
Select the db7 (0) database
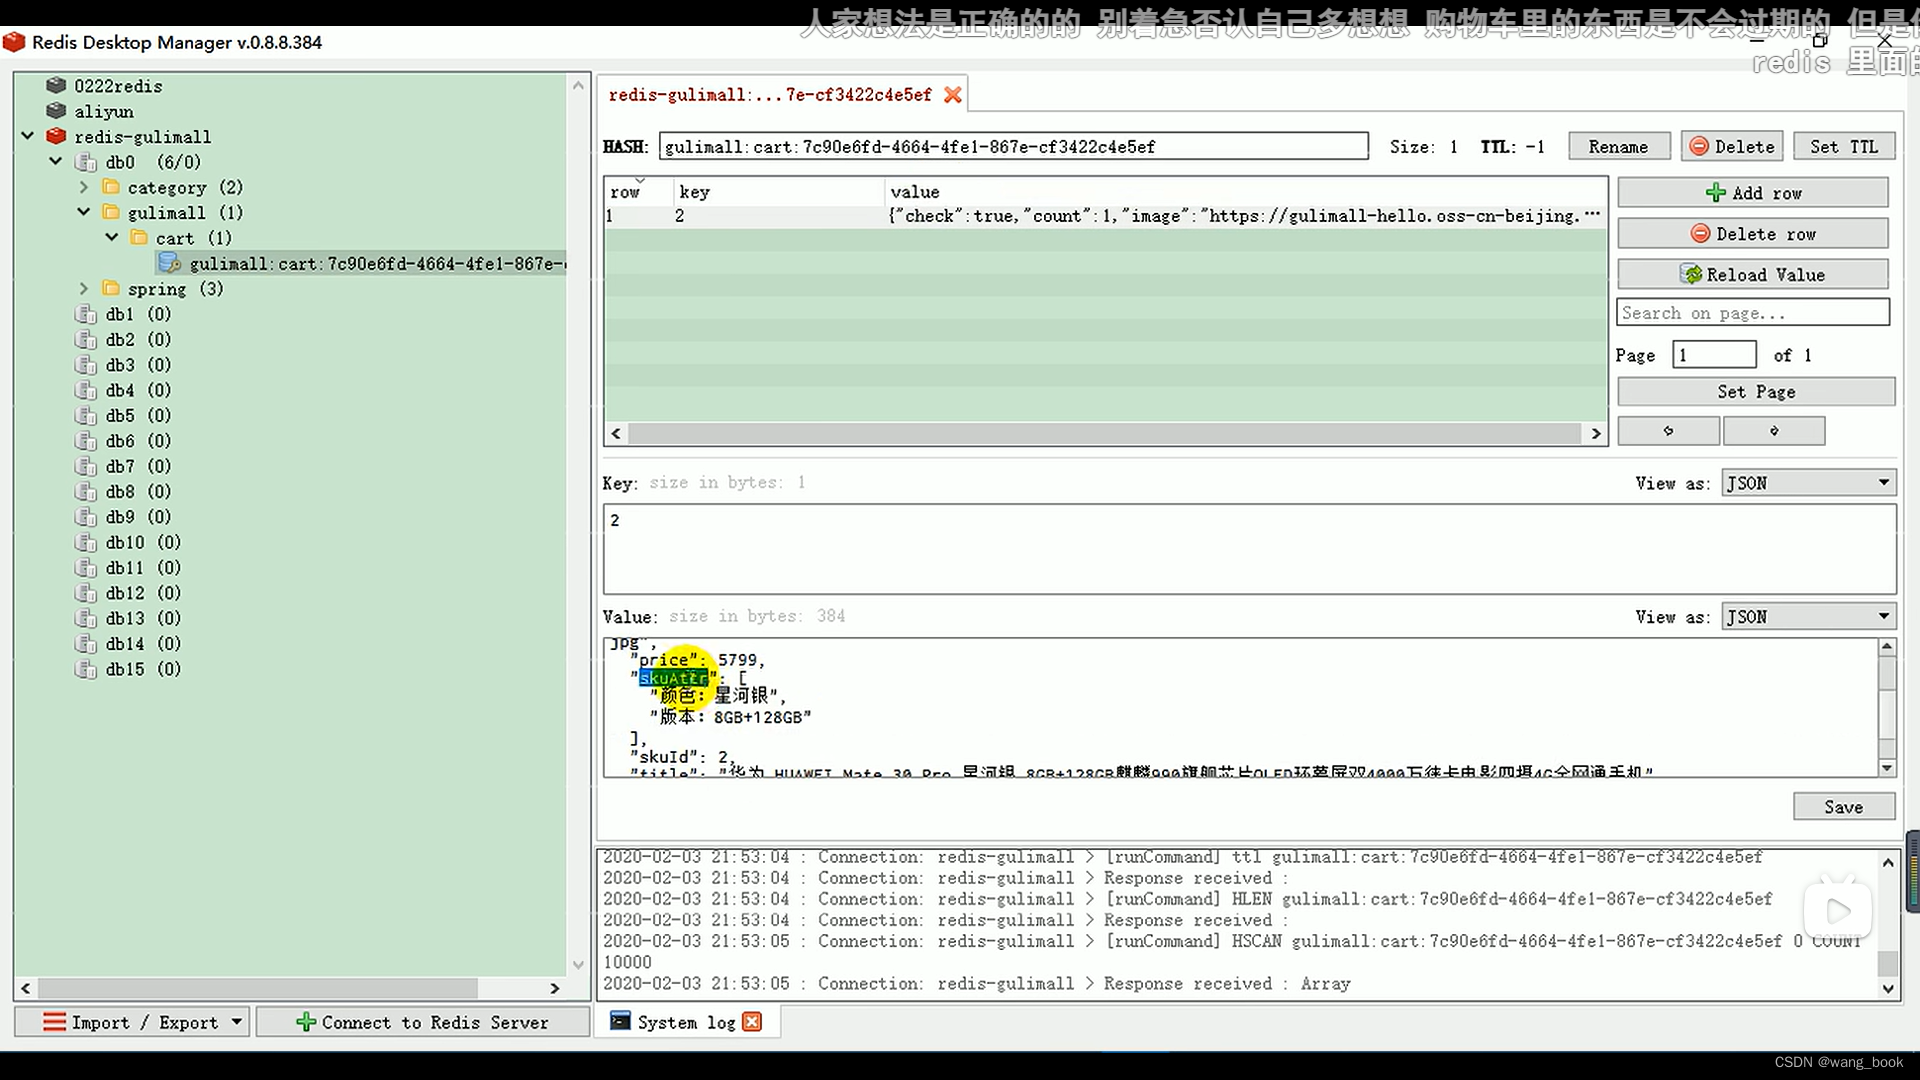tap(138, 466)
